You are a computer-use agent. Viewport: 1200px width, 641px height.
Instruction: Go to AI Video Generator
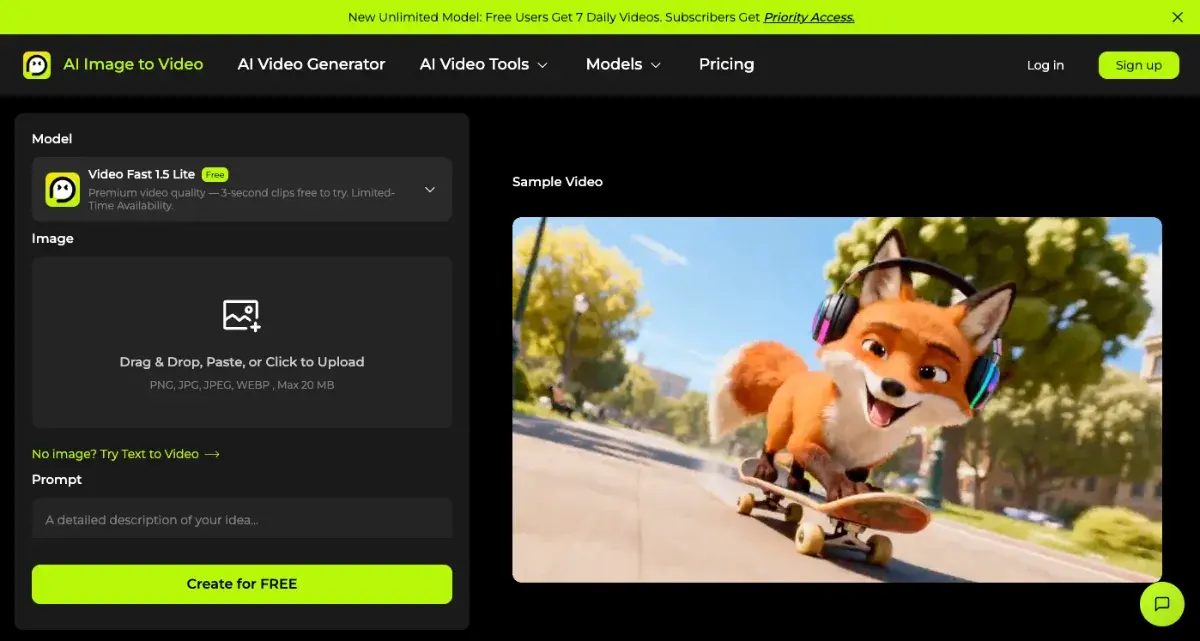point(311,64)
